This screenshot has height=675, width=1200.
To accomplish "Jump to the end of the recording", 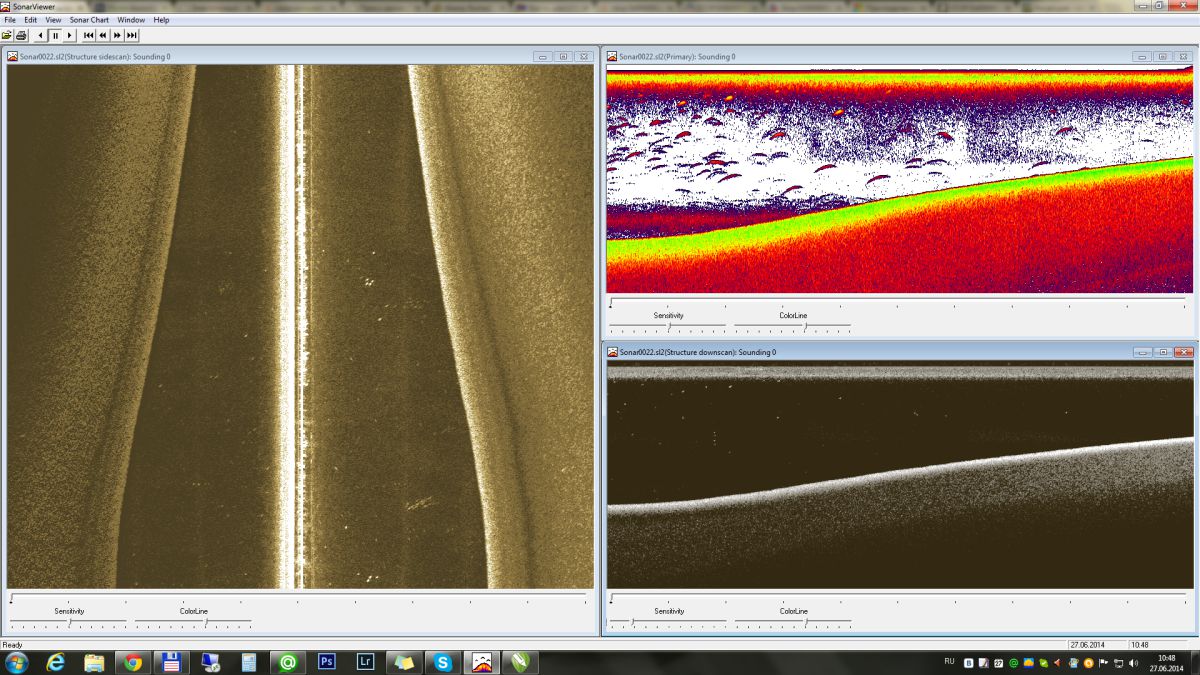I will tap(132, 35).
